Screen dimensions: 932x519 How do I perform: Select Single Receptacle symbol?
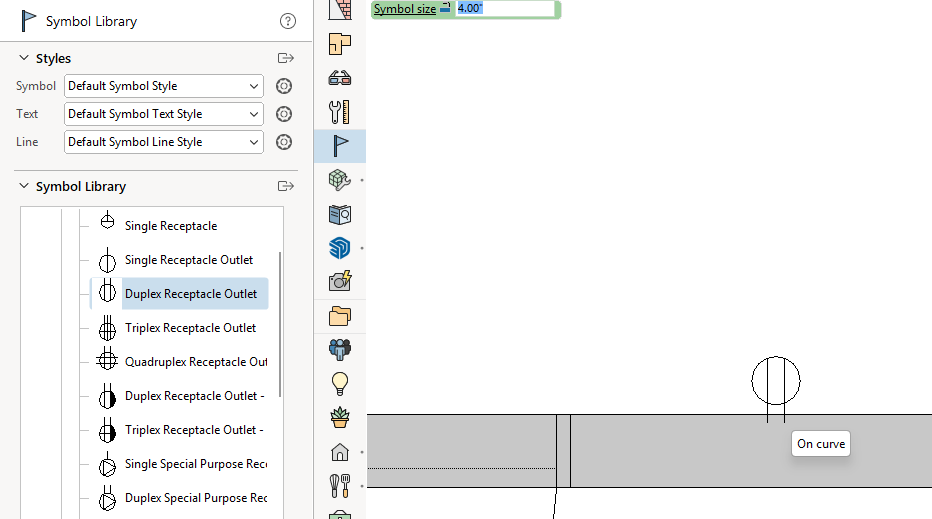coord(171,226)
